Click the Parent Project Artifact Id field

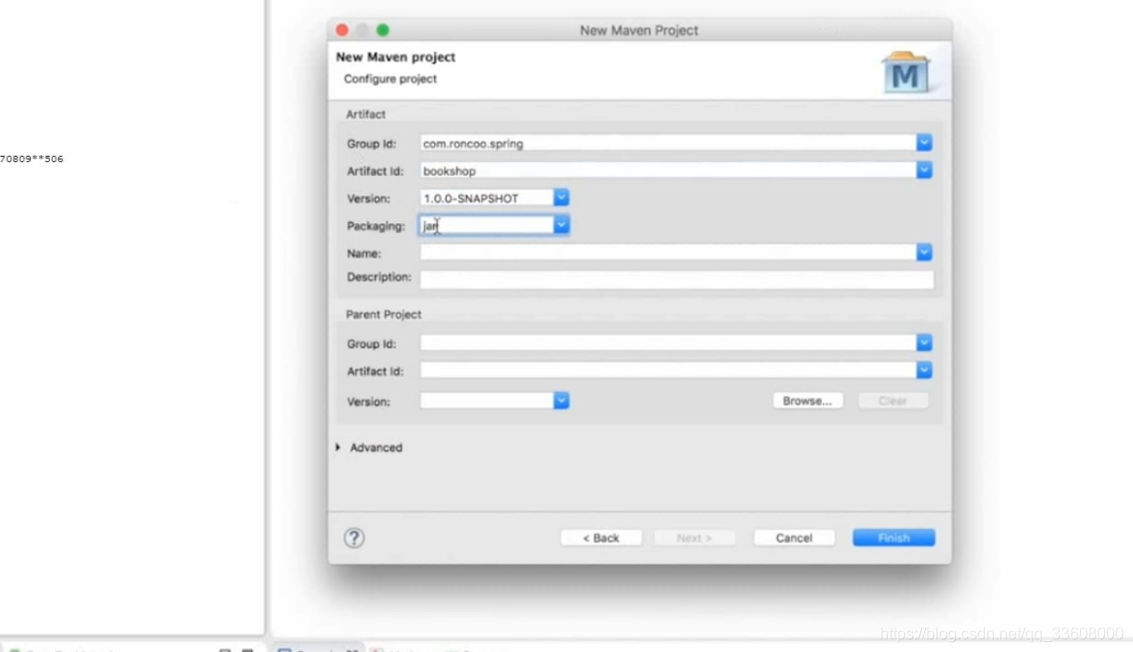[668, 370]
